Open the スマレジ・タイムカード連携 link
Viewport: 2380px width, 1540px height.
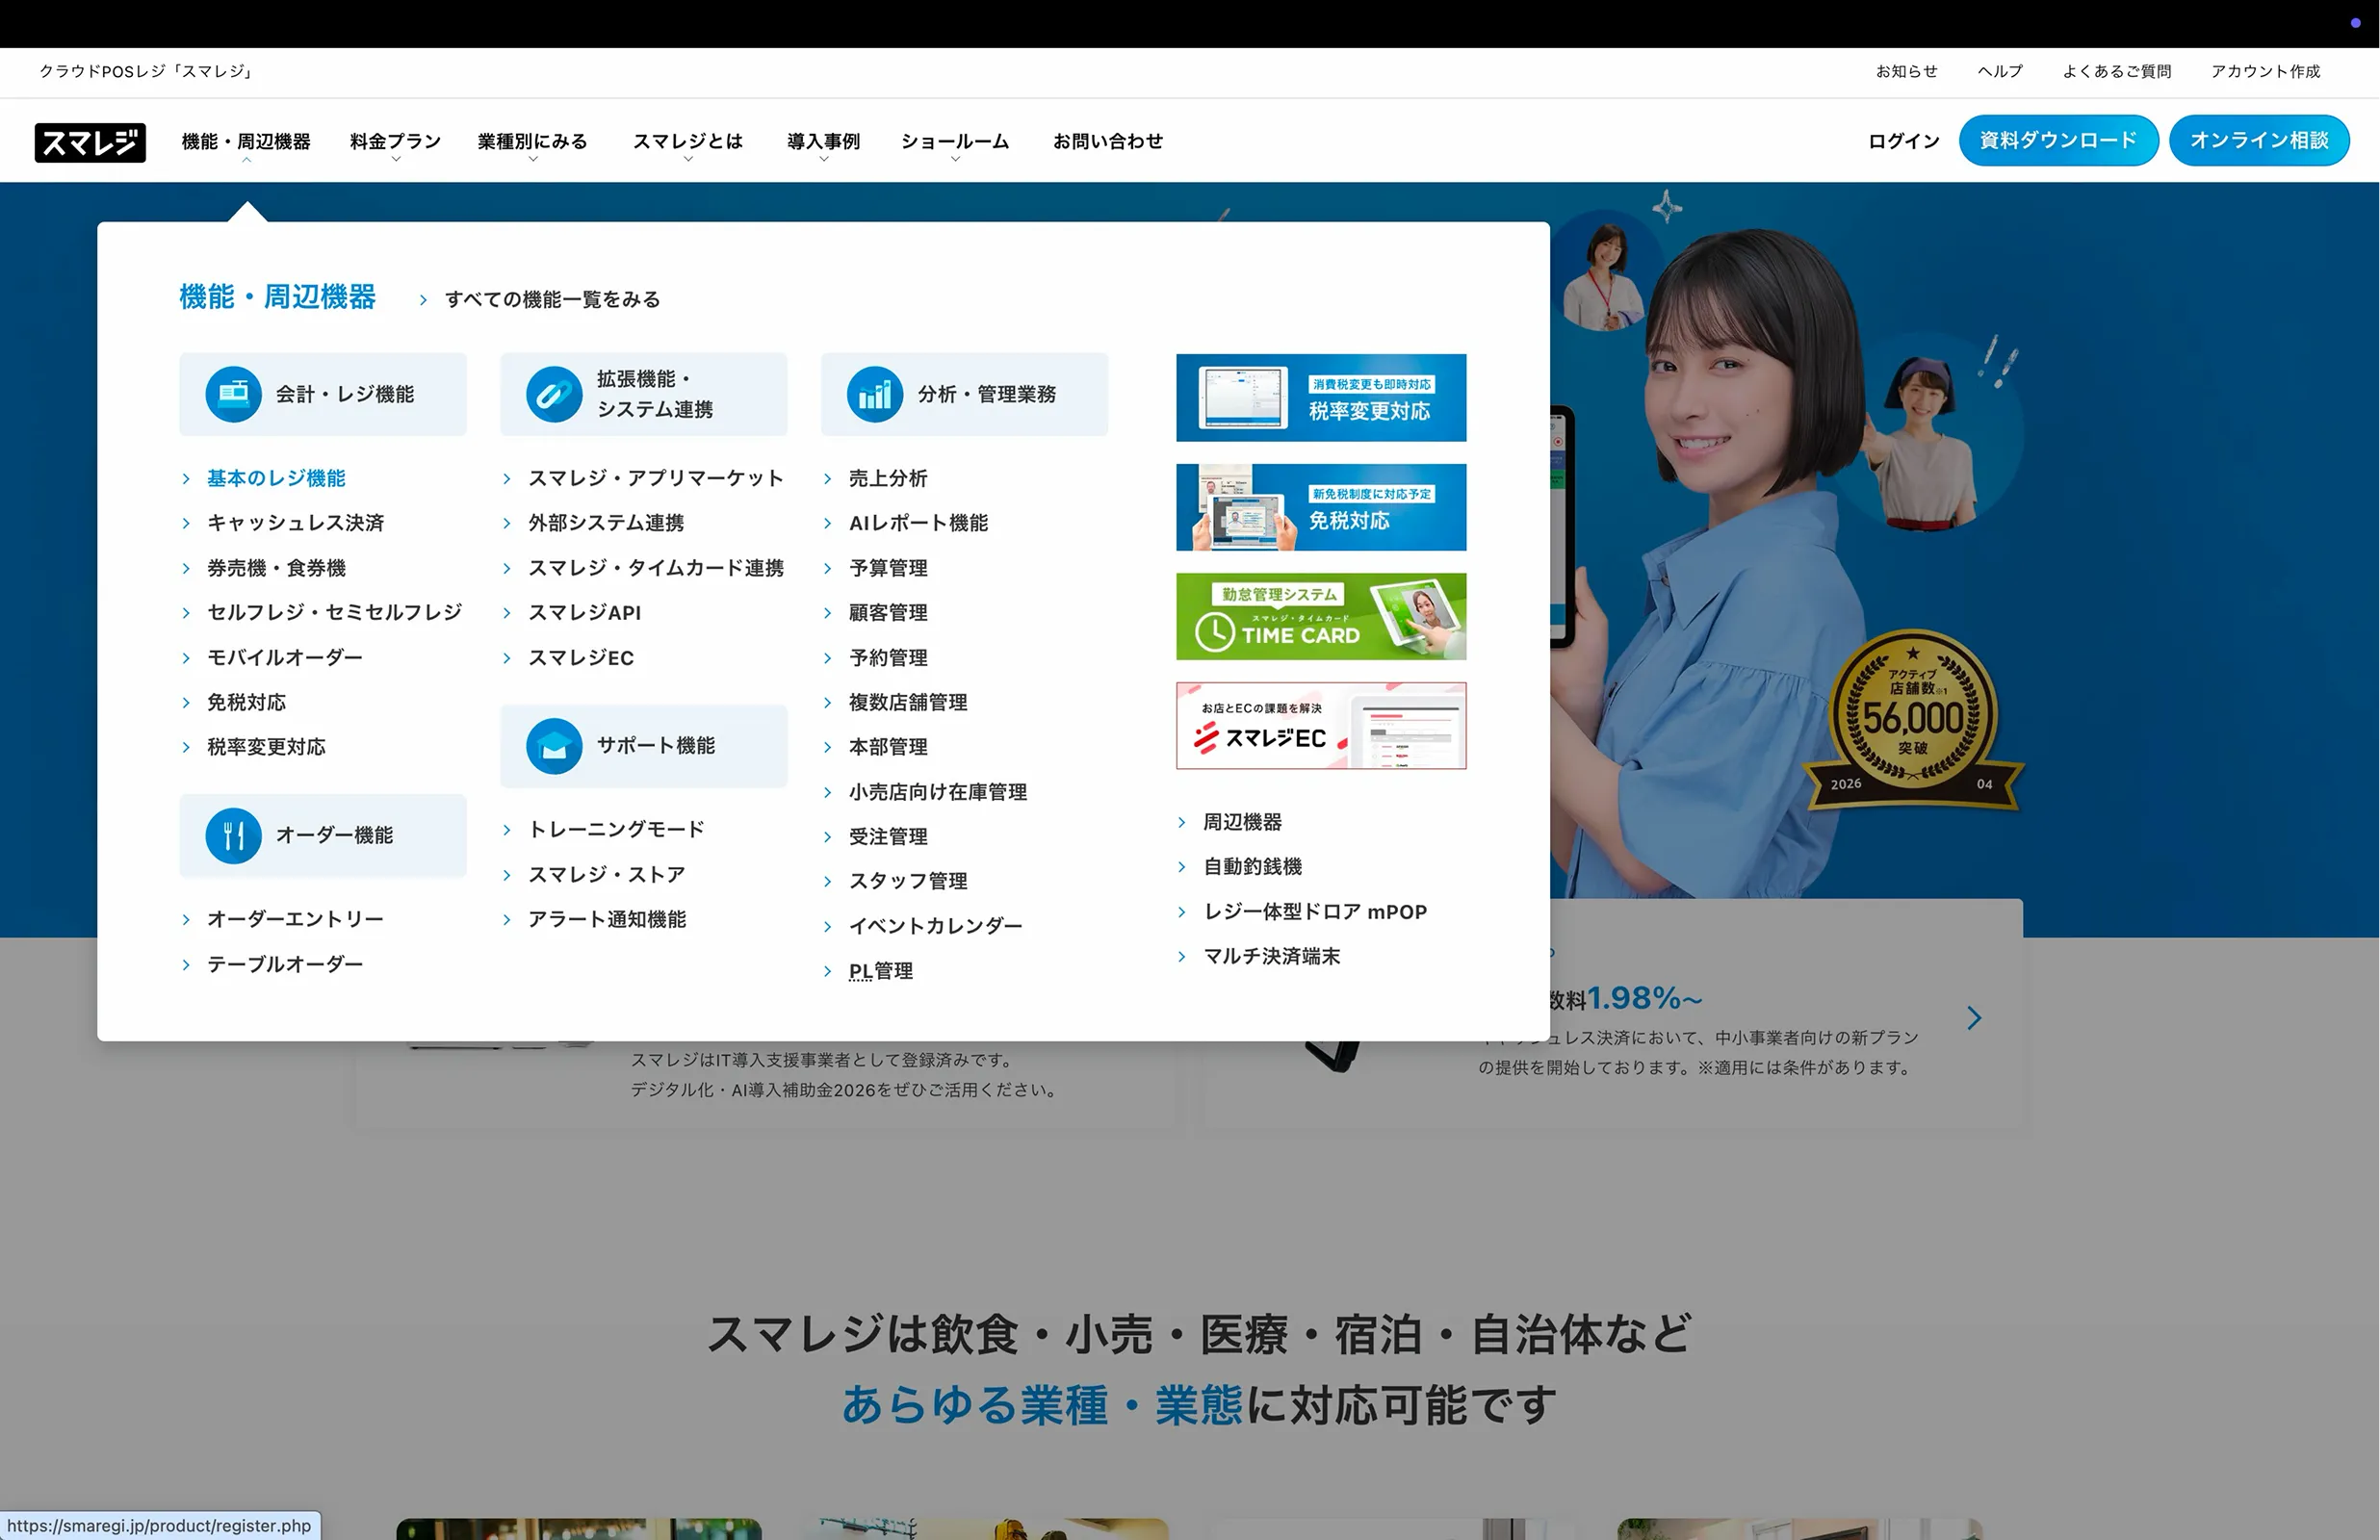[656, 568]
